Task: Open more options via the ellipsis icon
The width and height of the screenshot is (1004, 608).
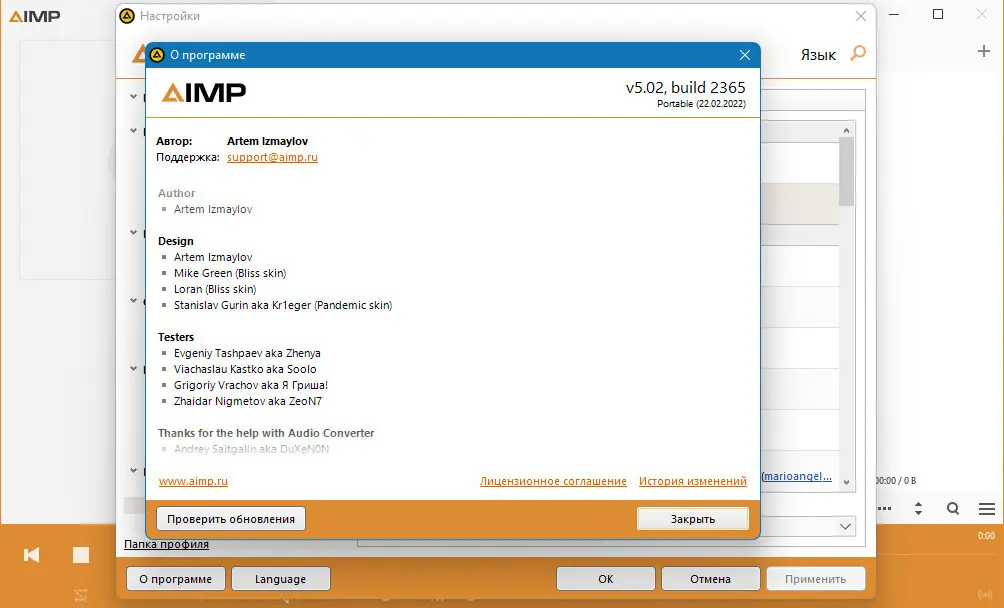Action: click(884, 508)
